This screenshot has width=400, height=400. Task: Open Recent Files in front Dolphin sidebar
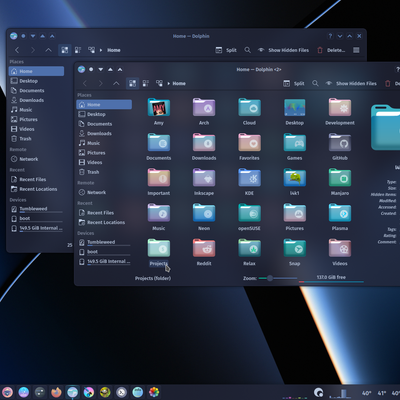click(104, 213)
